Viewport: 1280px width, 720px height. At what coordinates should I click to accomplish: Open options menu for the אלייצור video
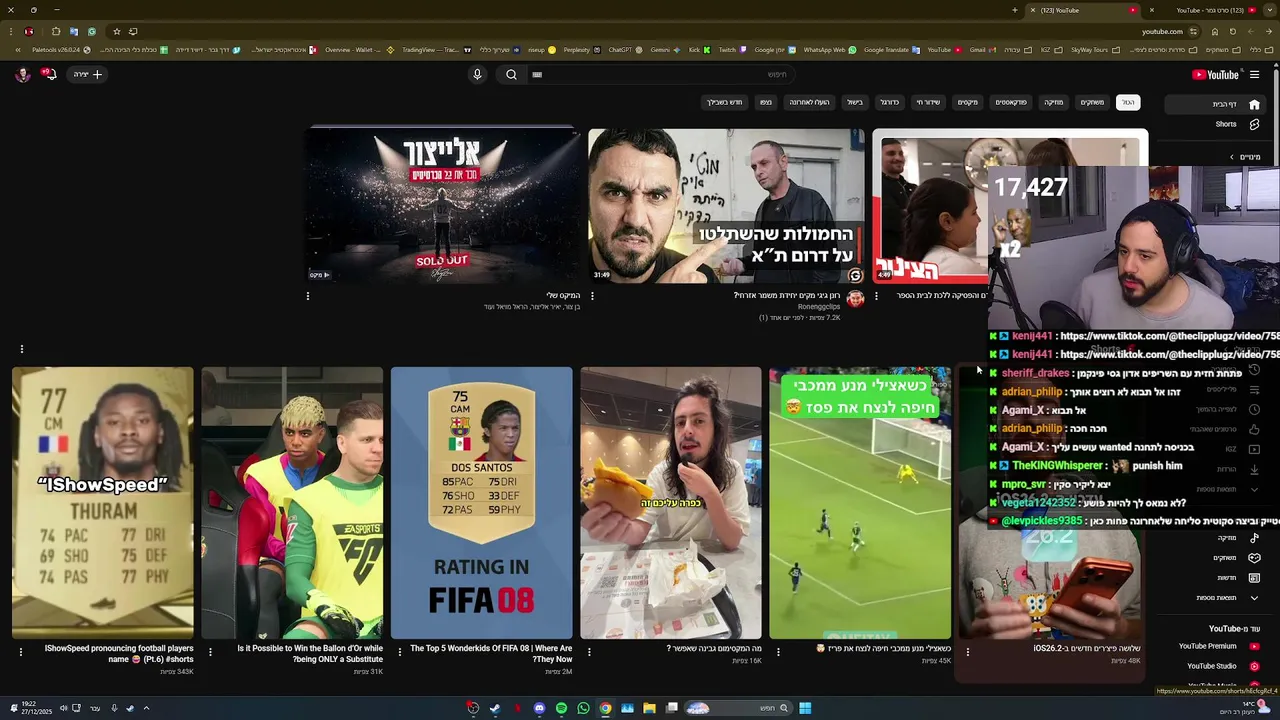(x=308, y=296)
